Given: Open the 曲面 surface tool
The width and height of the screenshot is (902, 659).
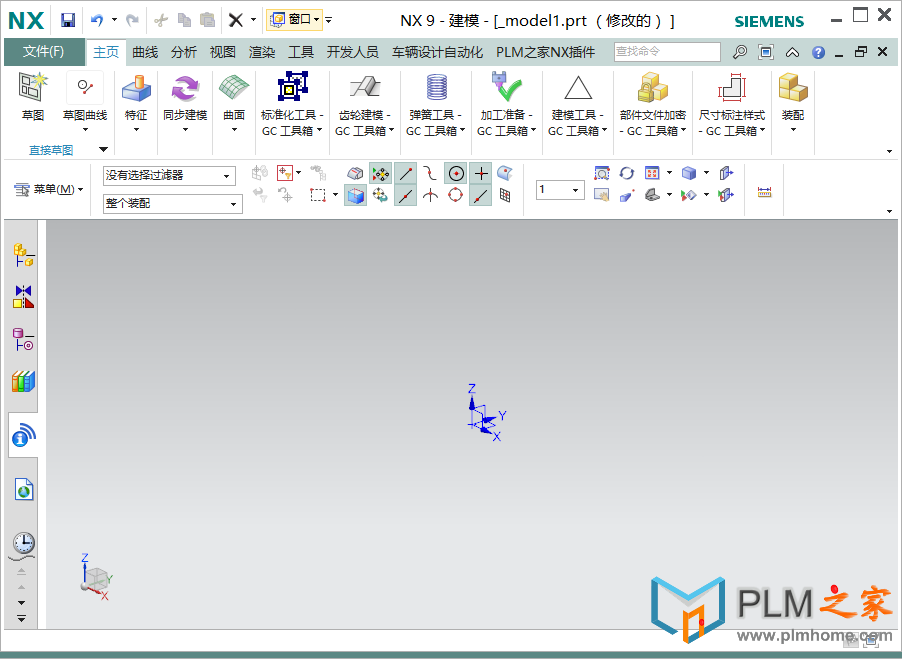Looking at the screenshot, I should click(234, 102).
